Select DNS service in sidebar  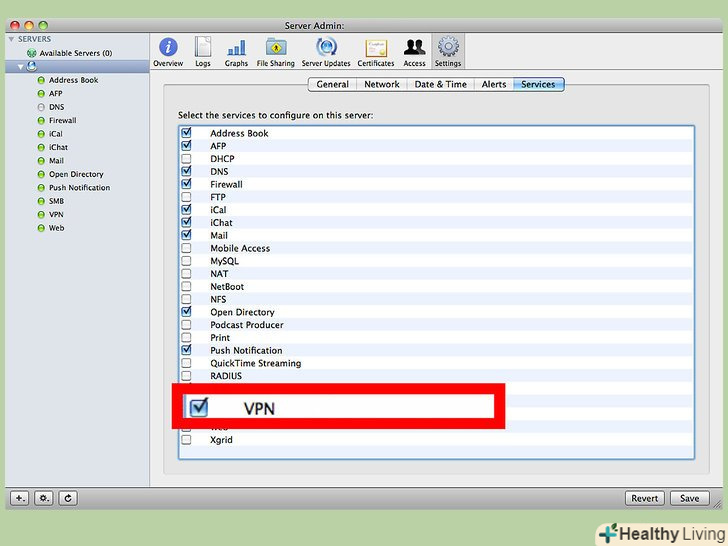[x=57, y=107]
